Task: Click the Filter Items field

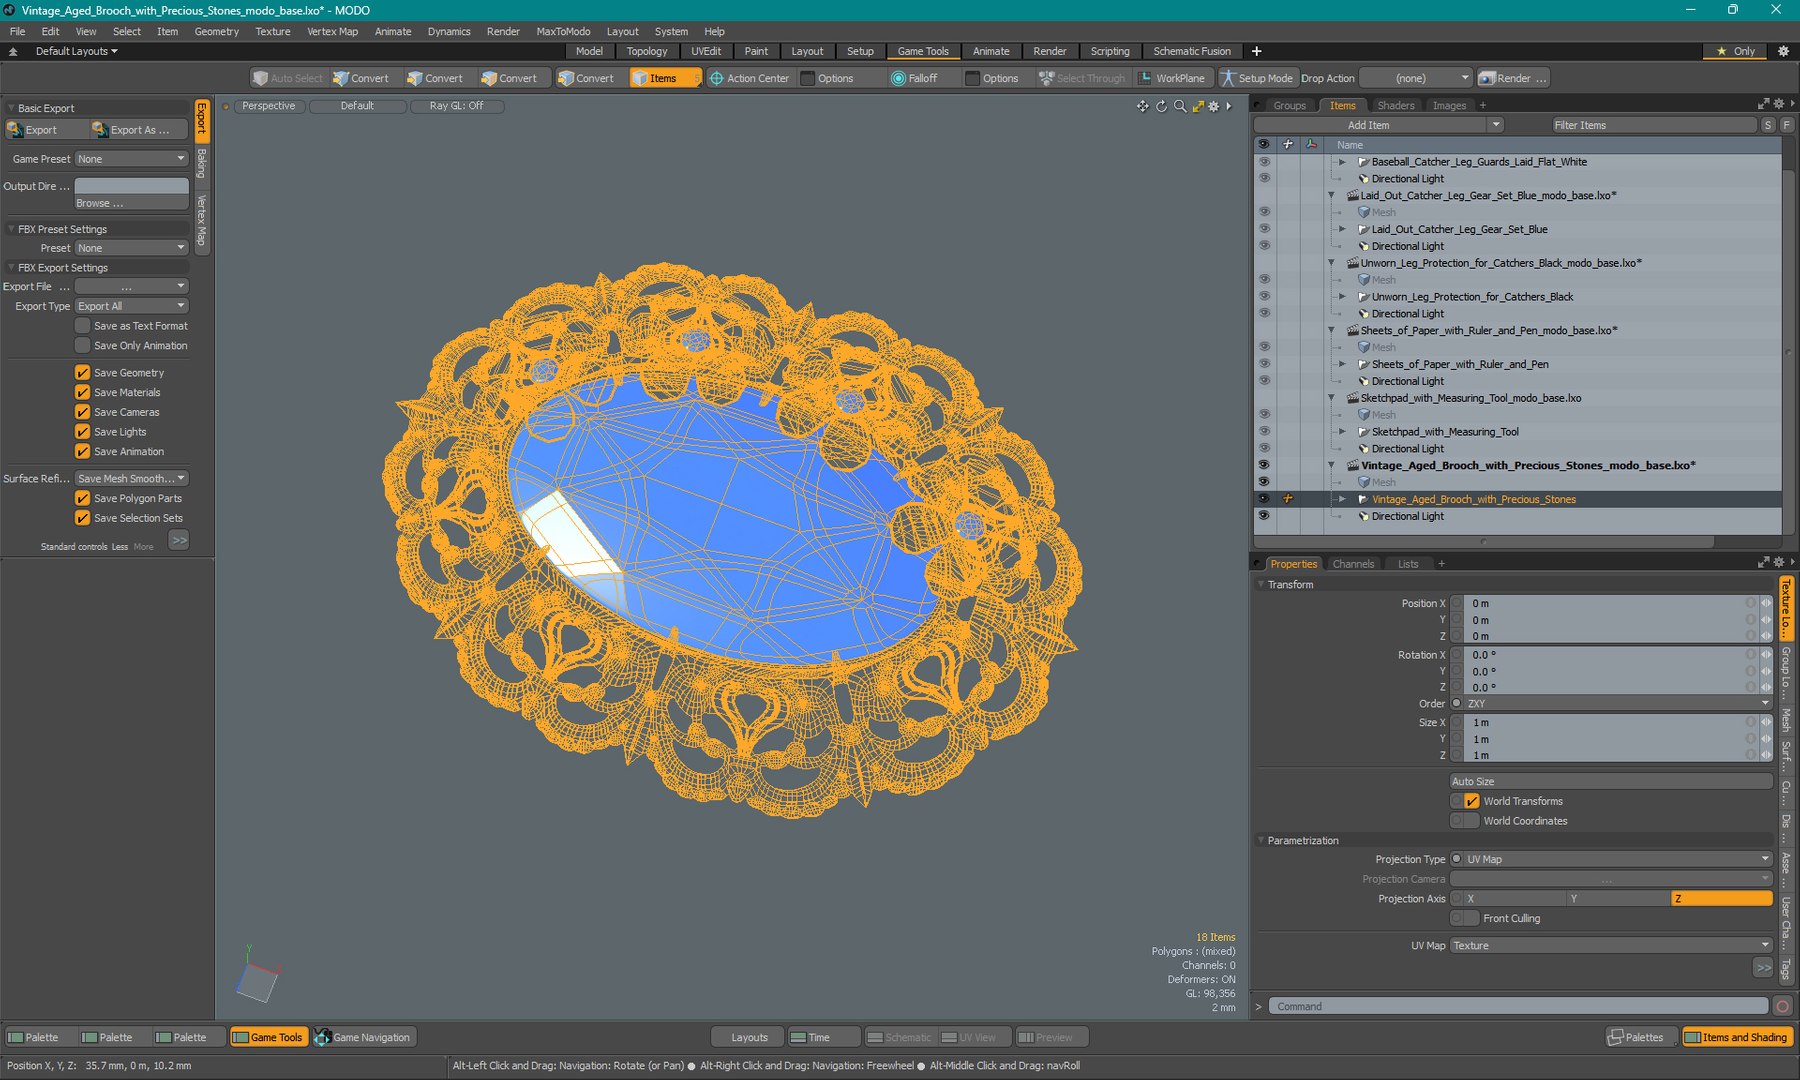Action: 1653,125
